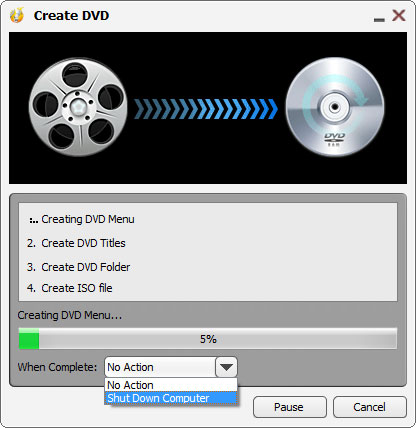This screenshot has height=428, width=416.
Task: Open the When Complete dropdown arrow
Action: (226, 367)
